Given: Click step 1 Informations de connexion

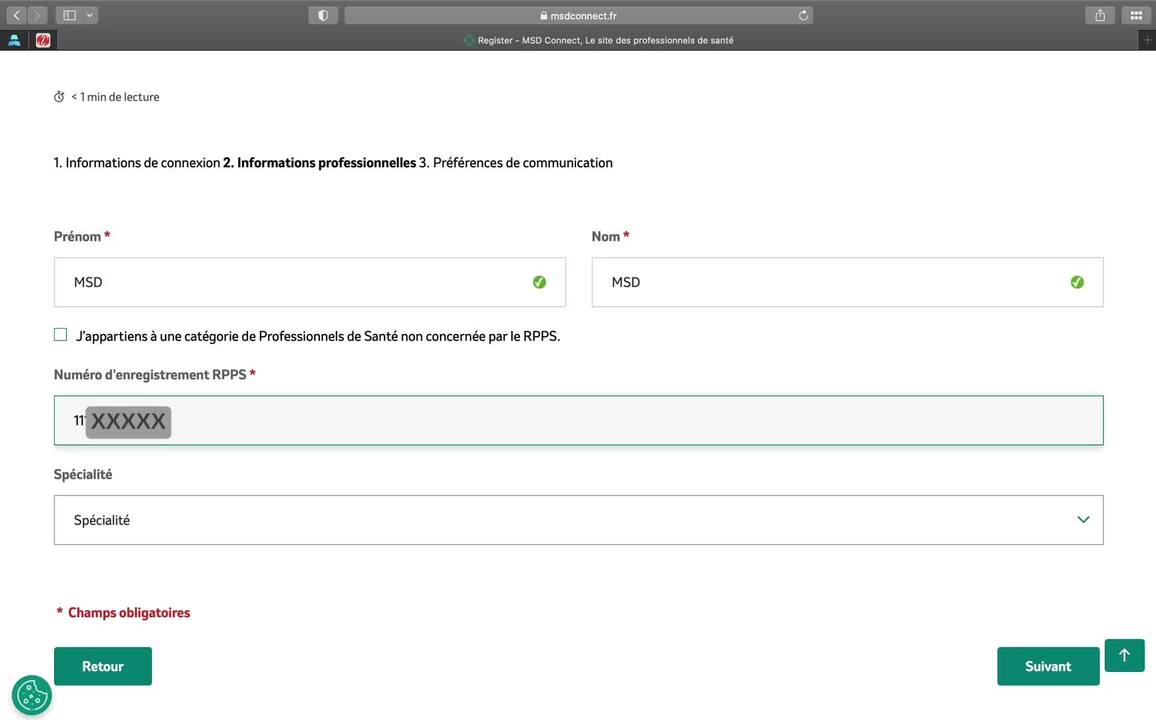Looking at the screenshot, I should point(136,162).
